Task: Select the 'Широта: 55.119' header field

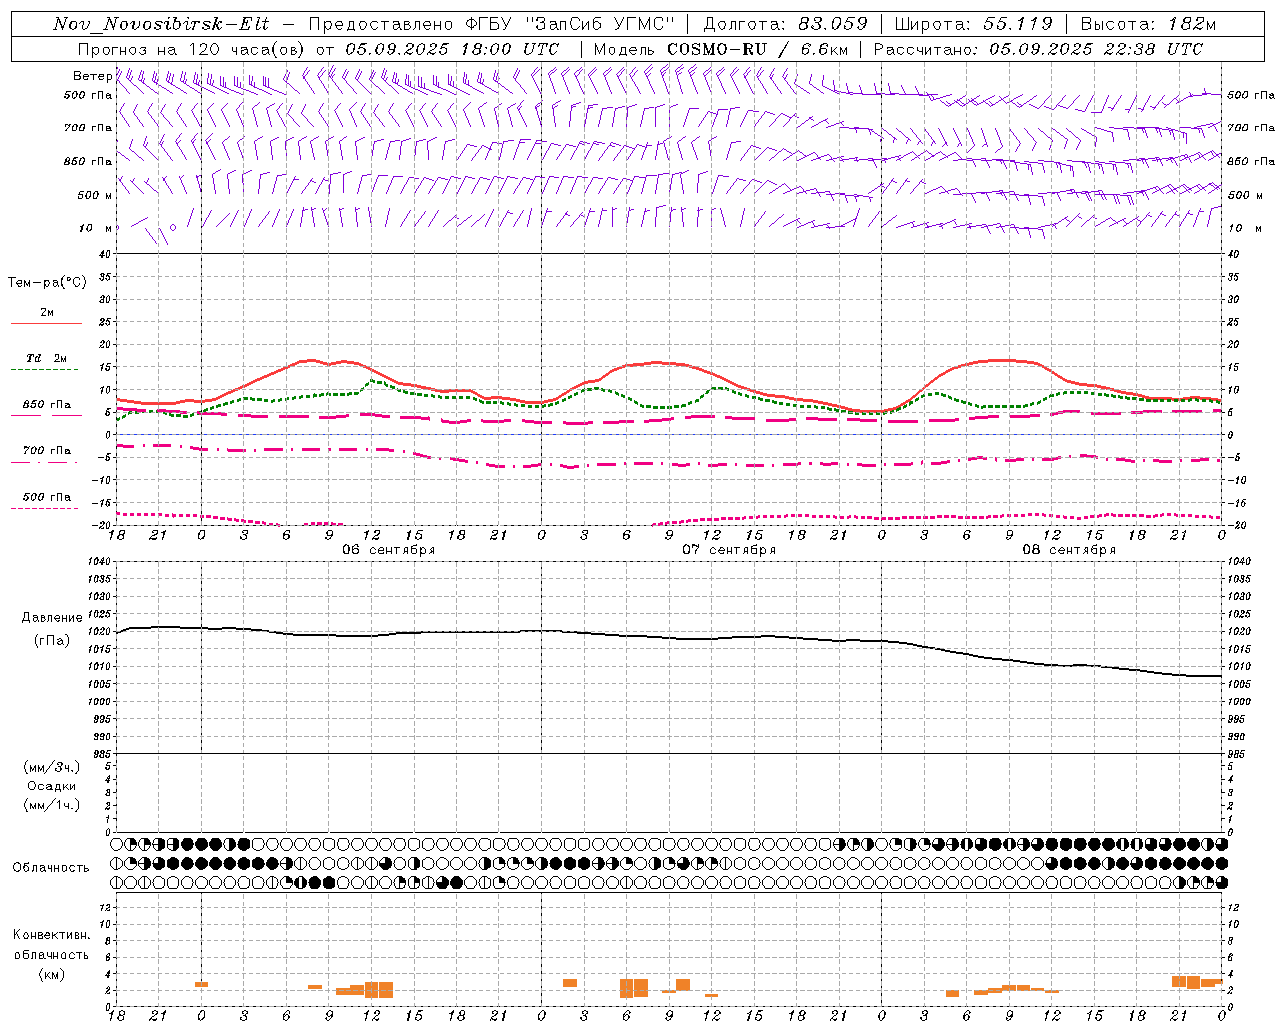Action: tap(973, 24)
